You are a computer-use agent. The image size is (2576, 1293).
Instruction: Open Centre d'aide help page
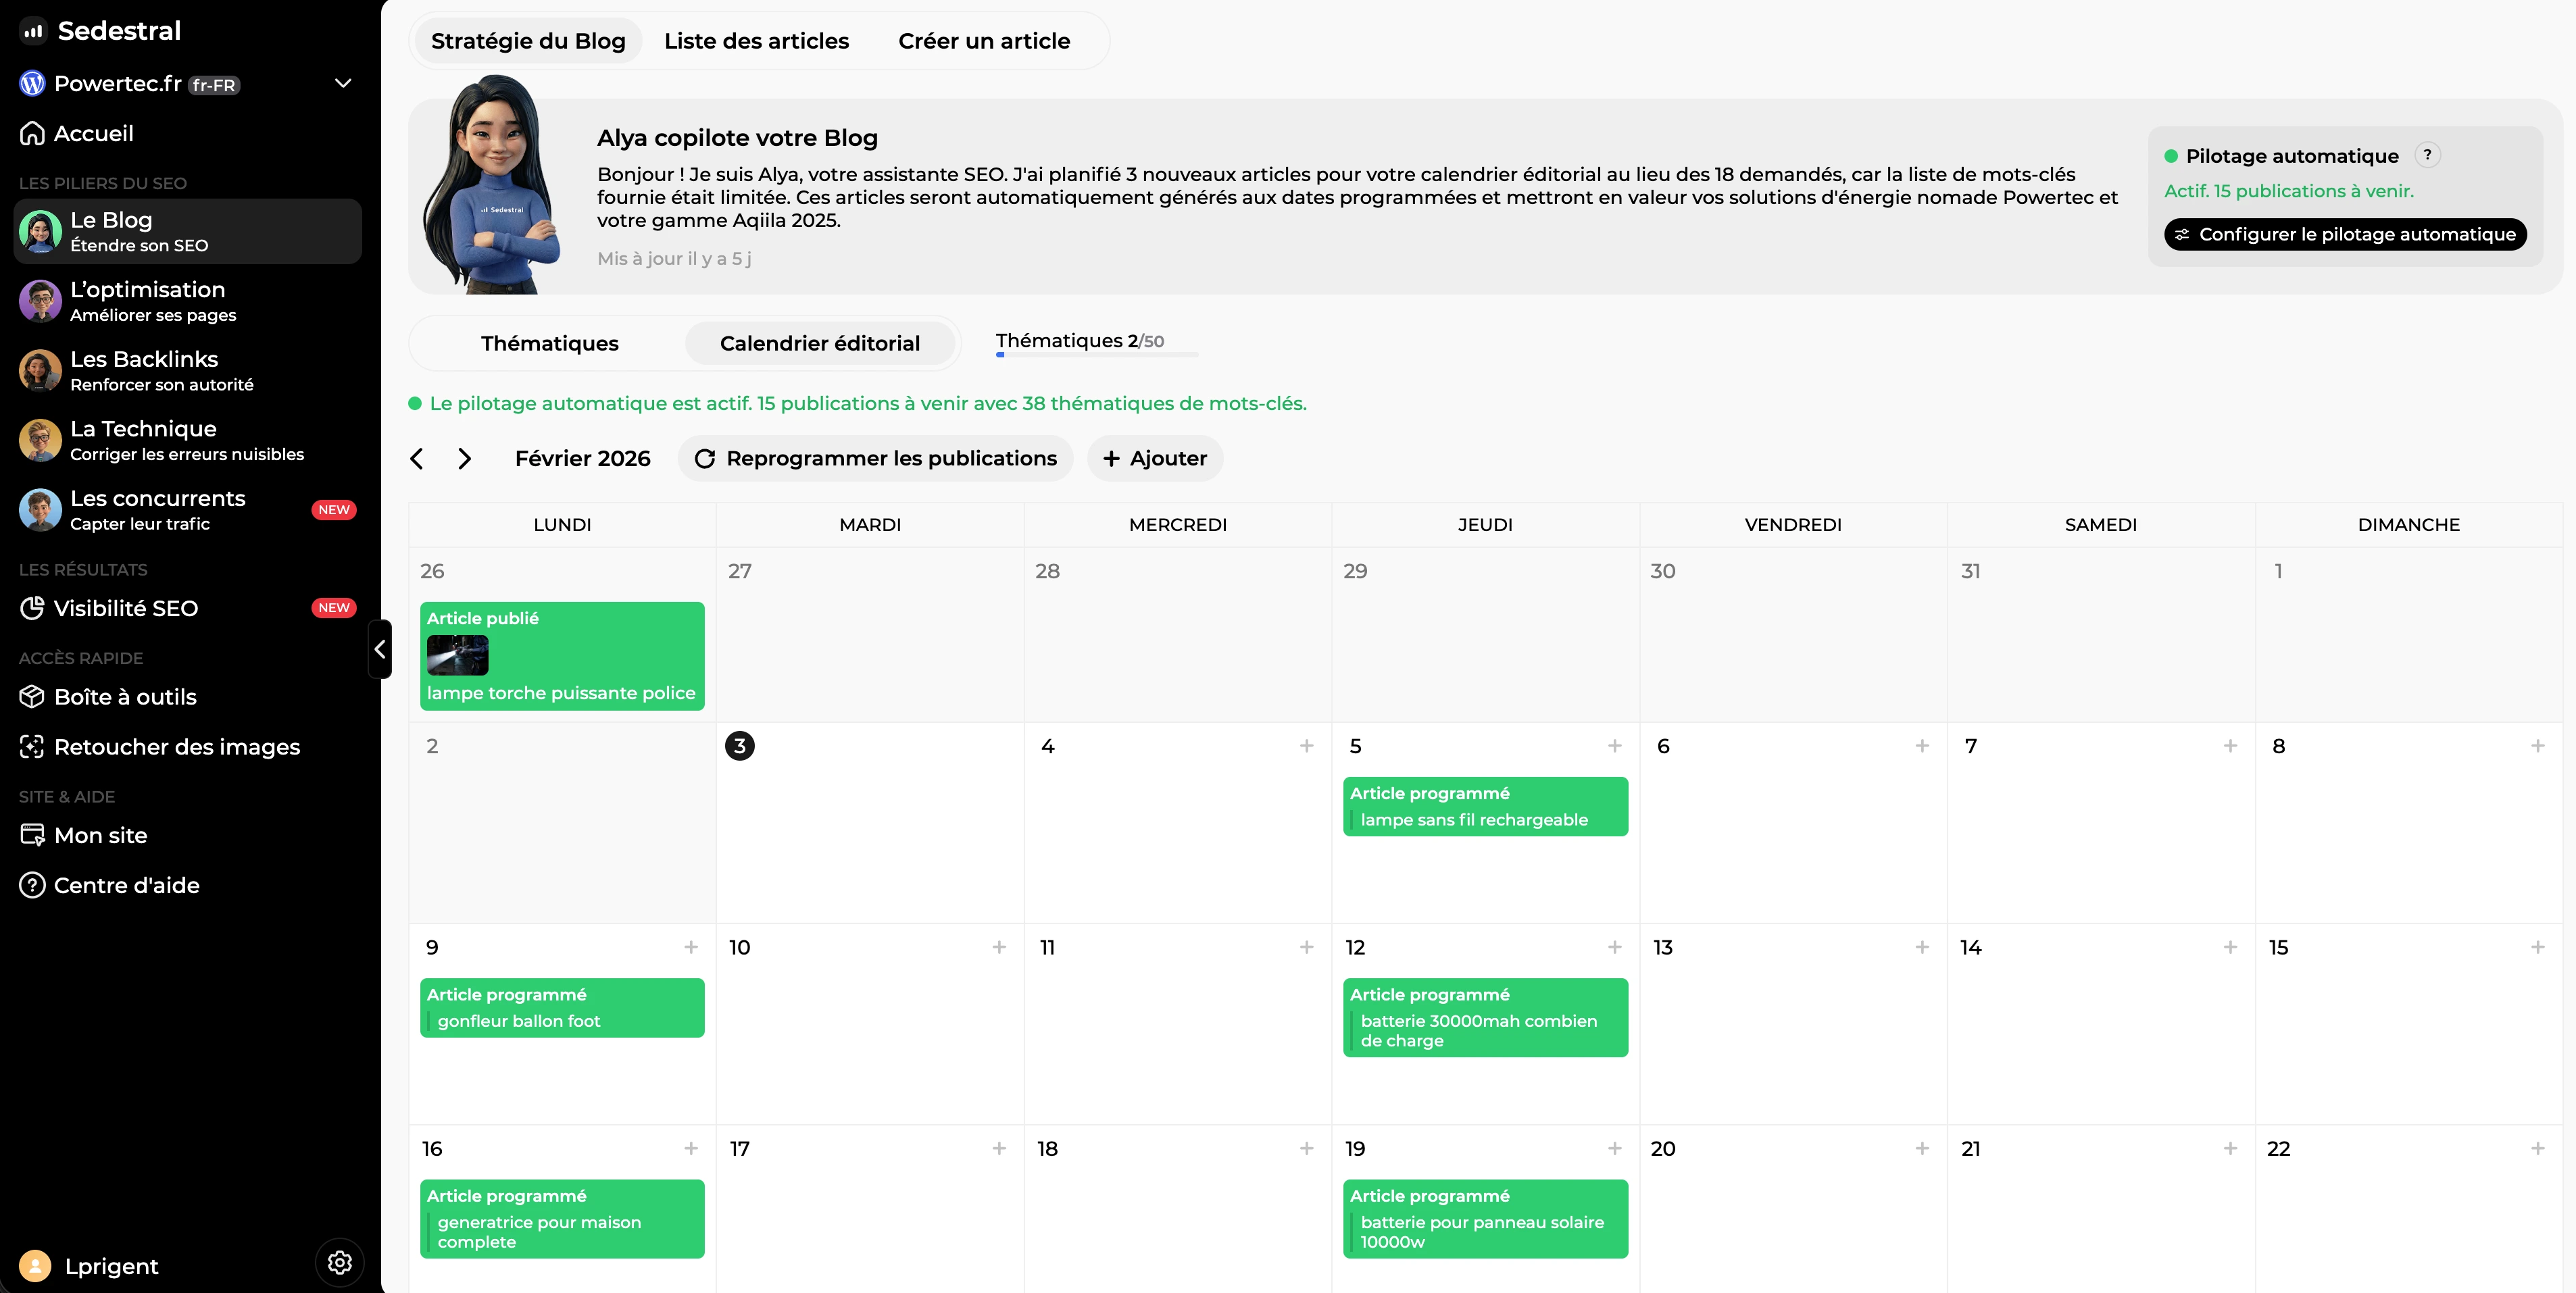click(126, 885)
